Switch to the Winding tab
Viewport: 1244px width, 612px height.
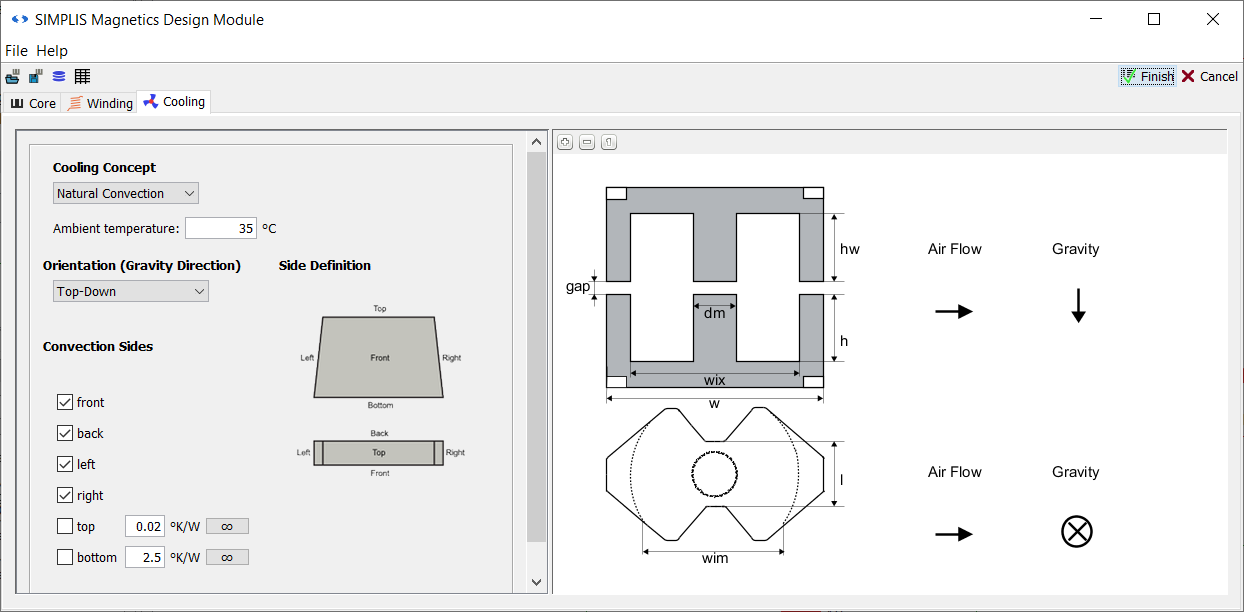tap(100, 103)
